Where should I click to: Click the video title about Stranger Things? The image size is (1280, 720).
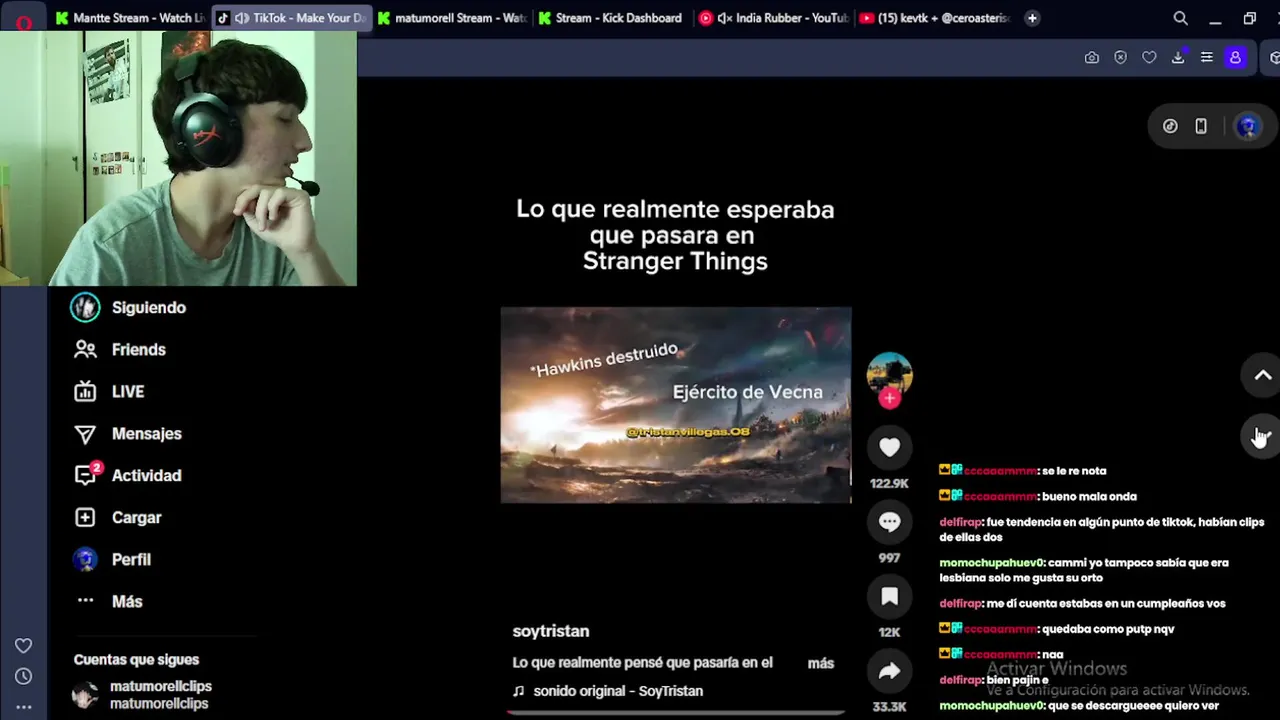coord(675,235)
